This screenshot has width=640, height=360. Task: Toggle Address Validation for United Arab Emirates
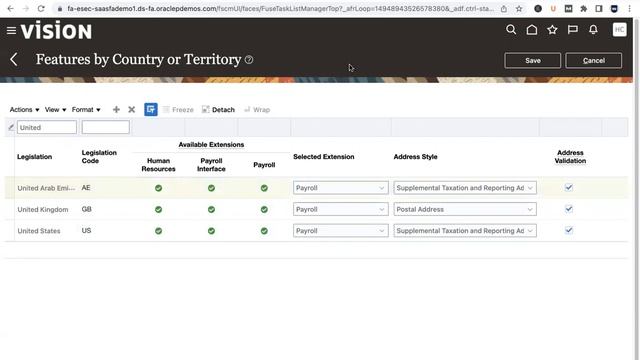pos(569,188)
